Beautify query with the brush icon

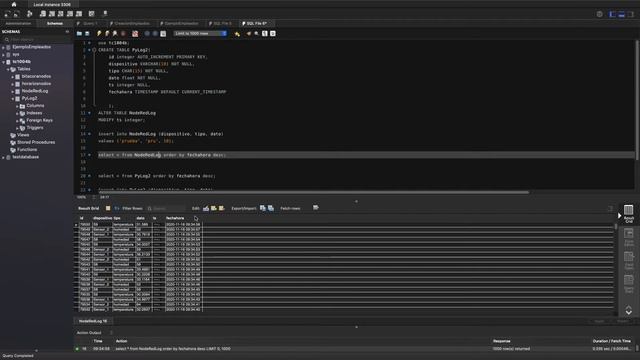pyautogui.click(x=249, y=33)
